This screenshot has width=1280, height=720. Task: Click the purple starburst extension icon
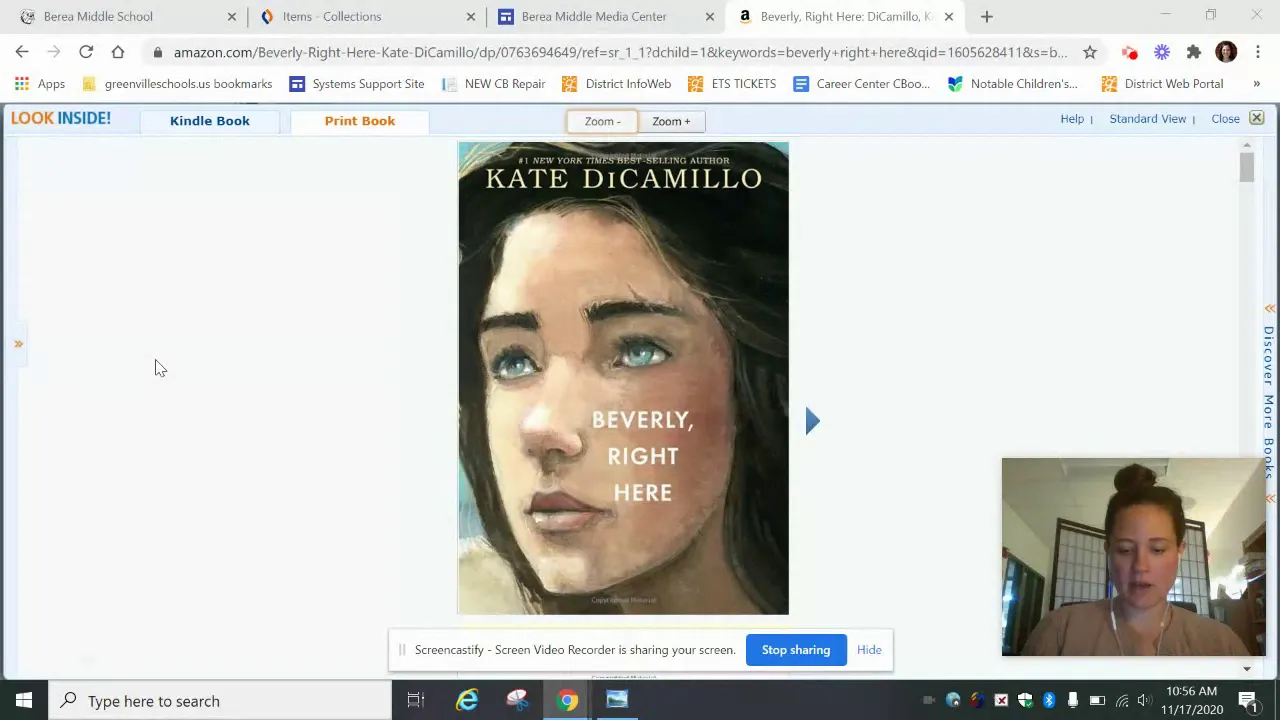point(1162,52)
